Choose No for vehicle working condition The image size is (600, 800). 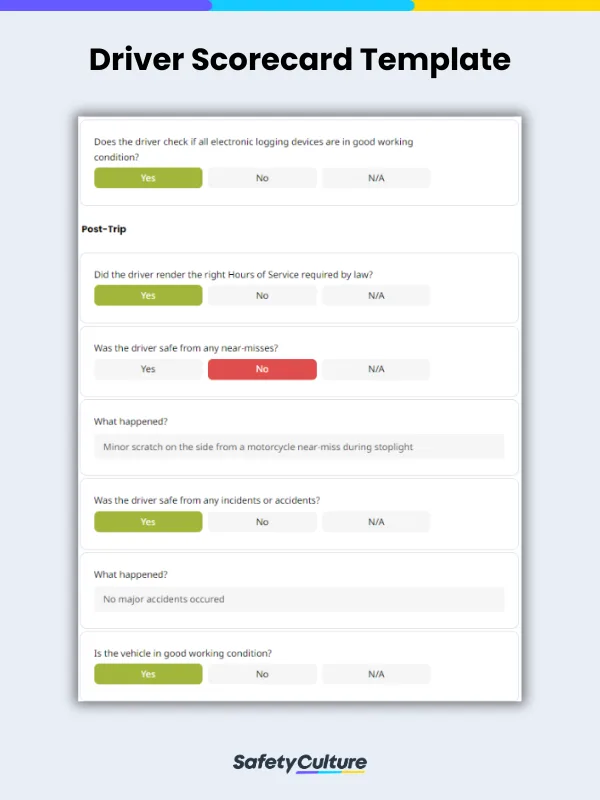pyautogui.click(x=262, y=674)
